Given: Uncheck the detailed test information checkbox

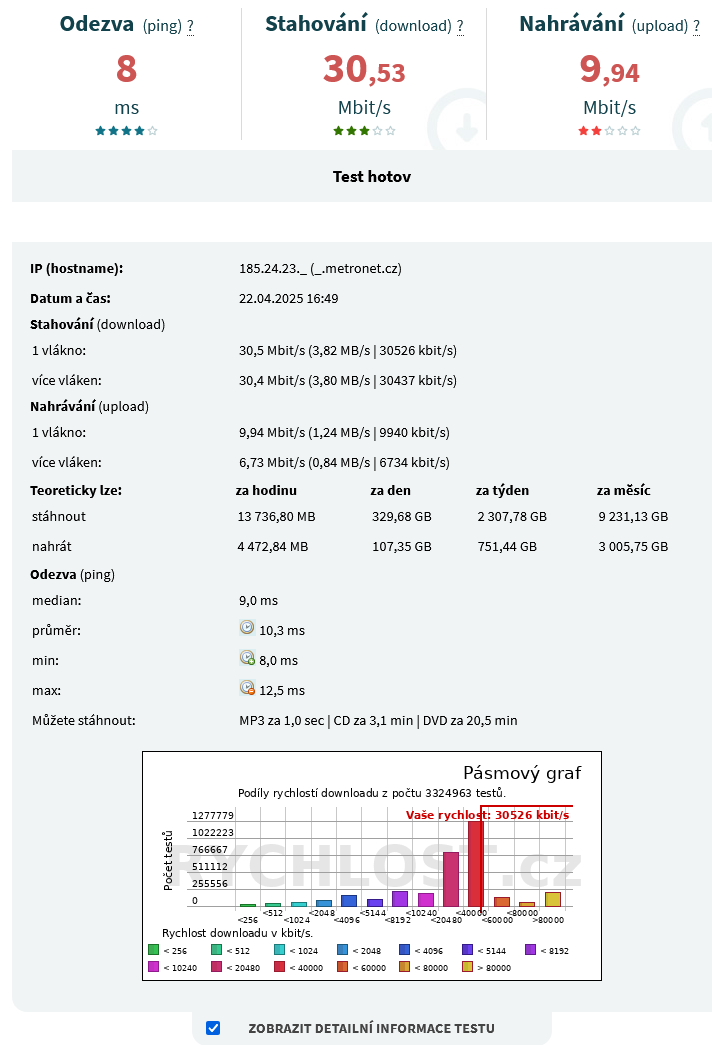Looking at the screenshot, I should coord(213,1028).
